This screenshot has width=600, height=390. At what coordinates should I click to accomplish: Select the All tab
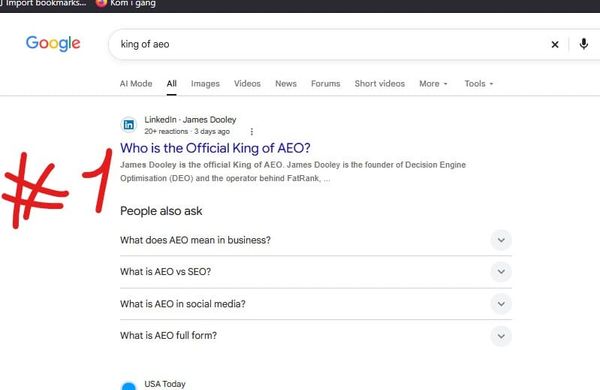[x=171, y=83]
